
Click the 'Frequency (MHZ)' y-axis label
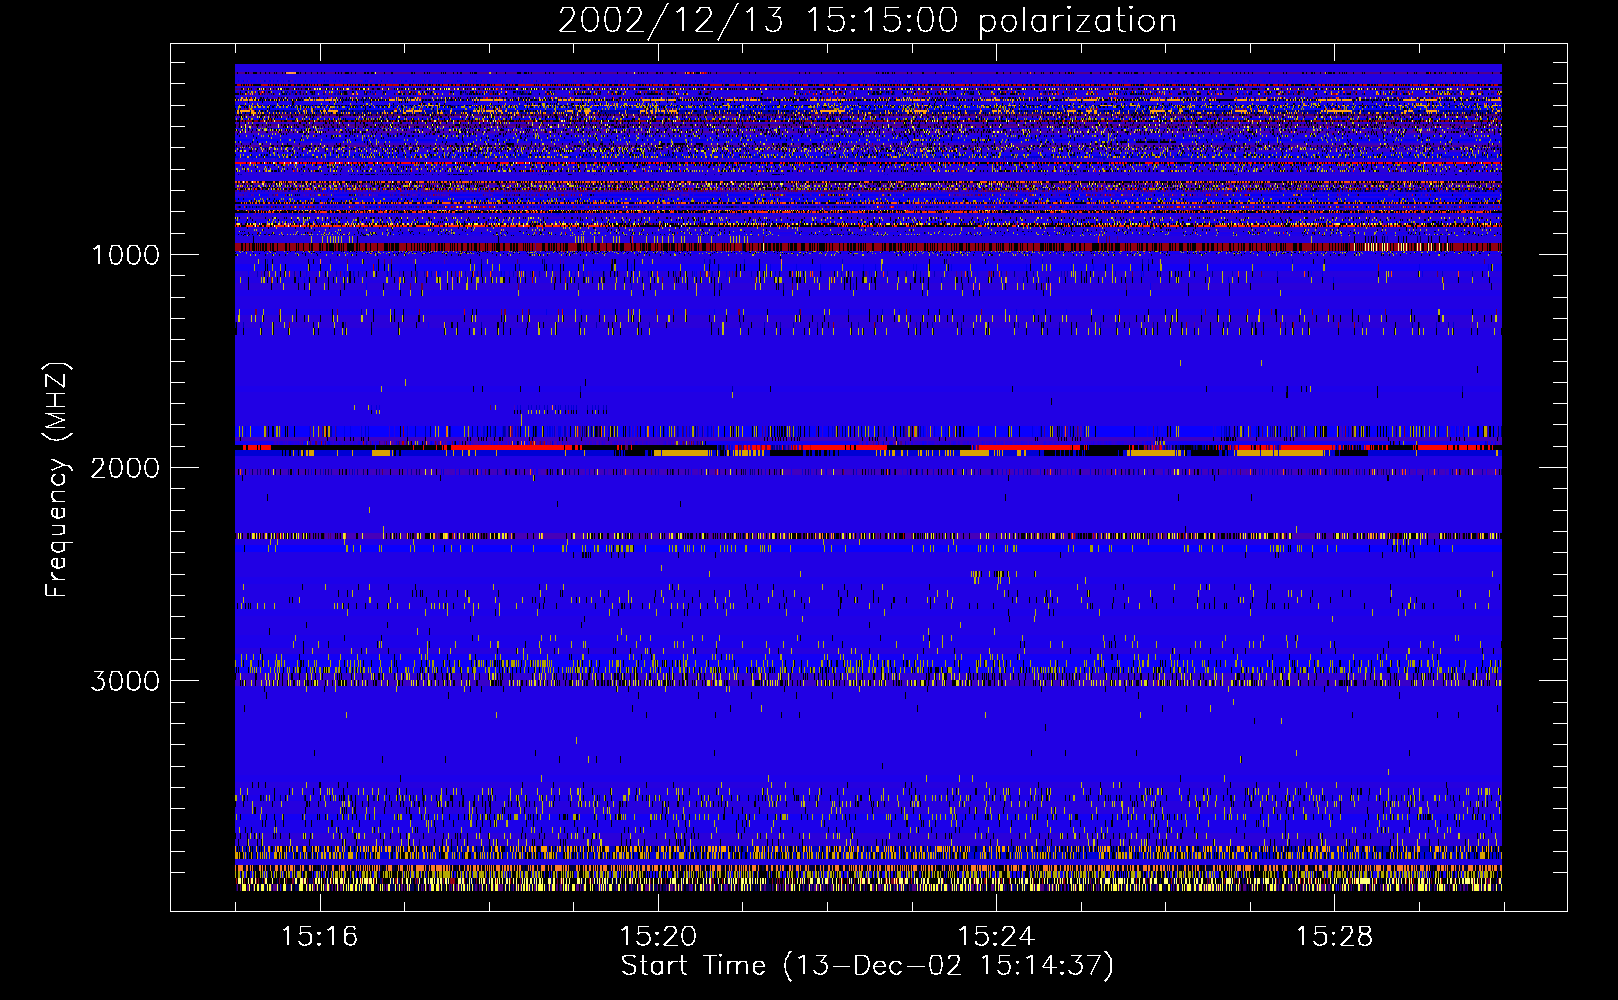click(57, 480)
